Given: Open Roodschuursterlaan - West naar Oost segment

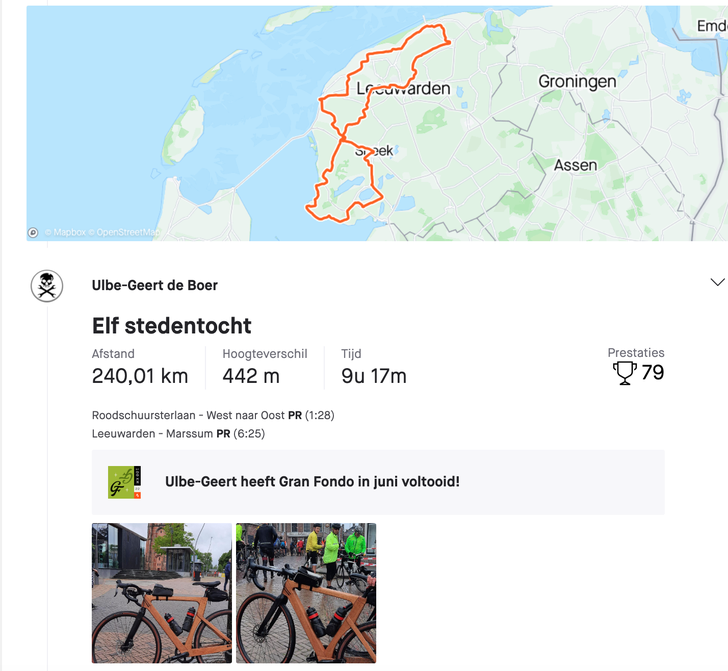Looking at the screenshot, I should pos(188,415).
